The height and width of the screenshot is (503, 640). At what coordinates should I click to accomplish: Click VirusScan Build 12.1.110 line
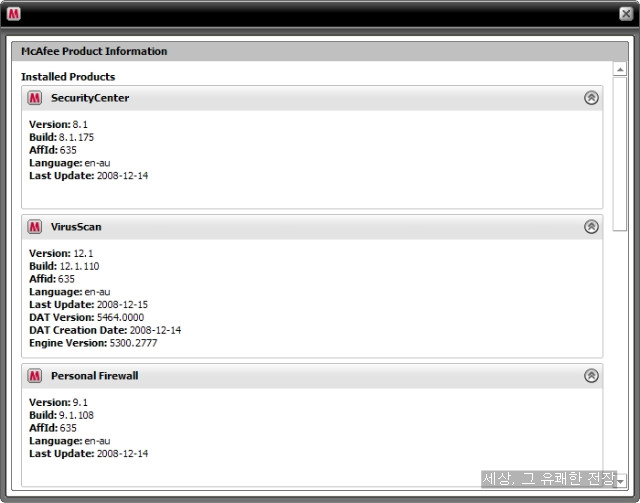(64, 266)
